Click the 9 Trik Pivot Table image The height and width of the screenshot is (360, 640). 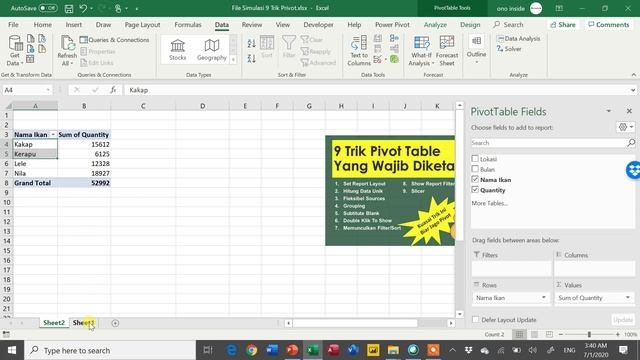click(390, 191)
